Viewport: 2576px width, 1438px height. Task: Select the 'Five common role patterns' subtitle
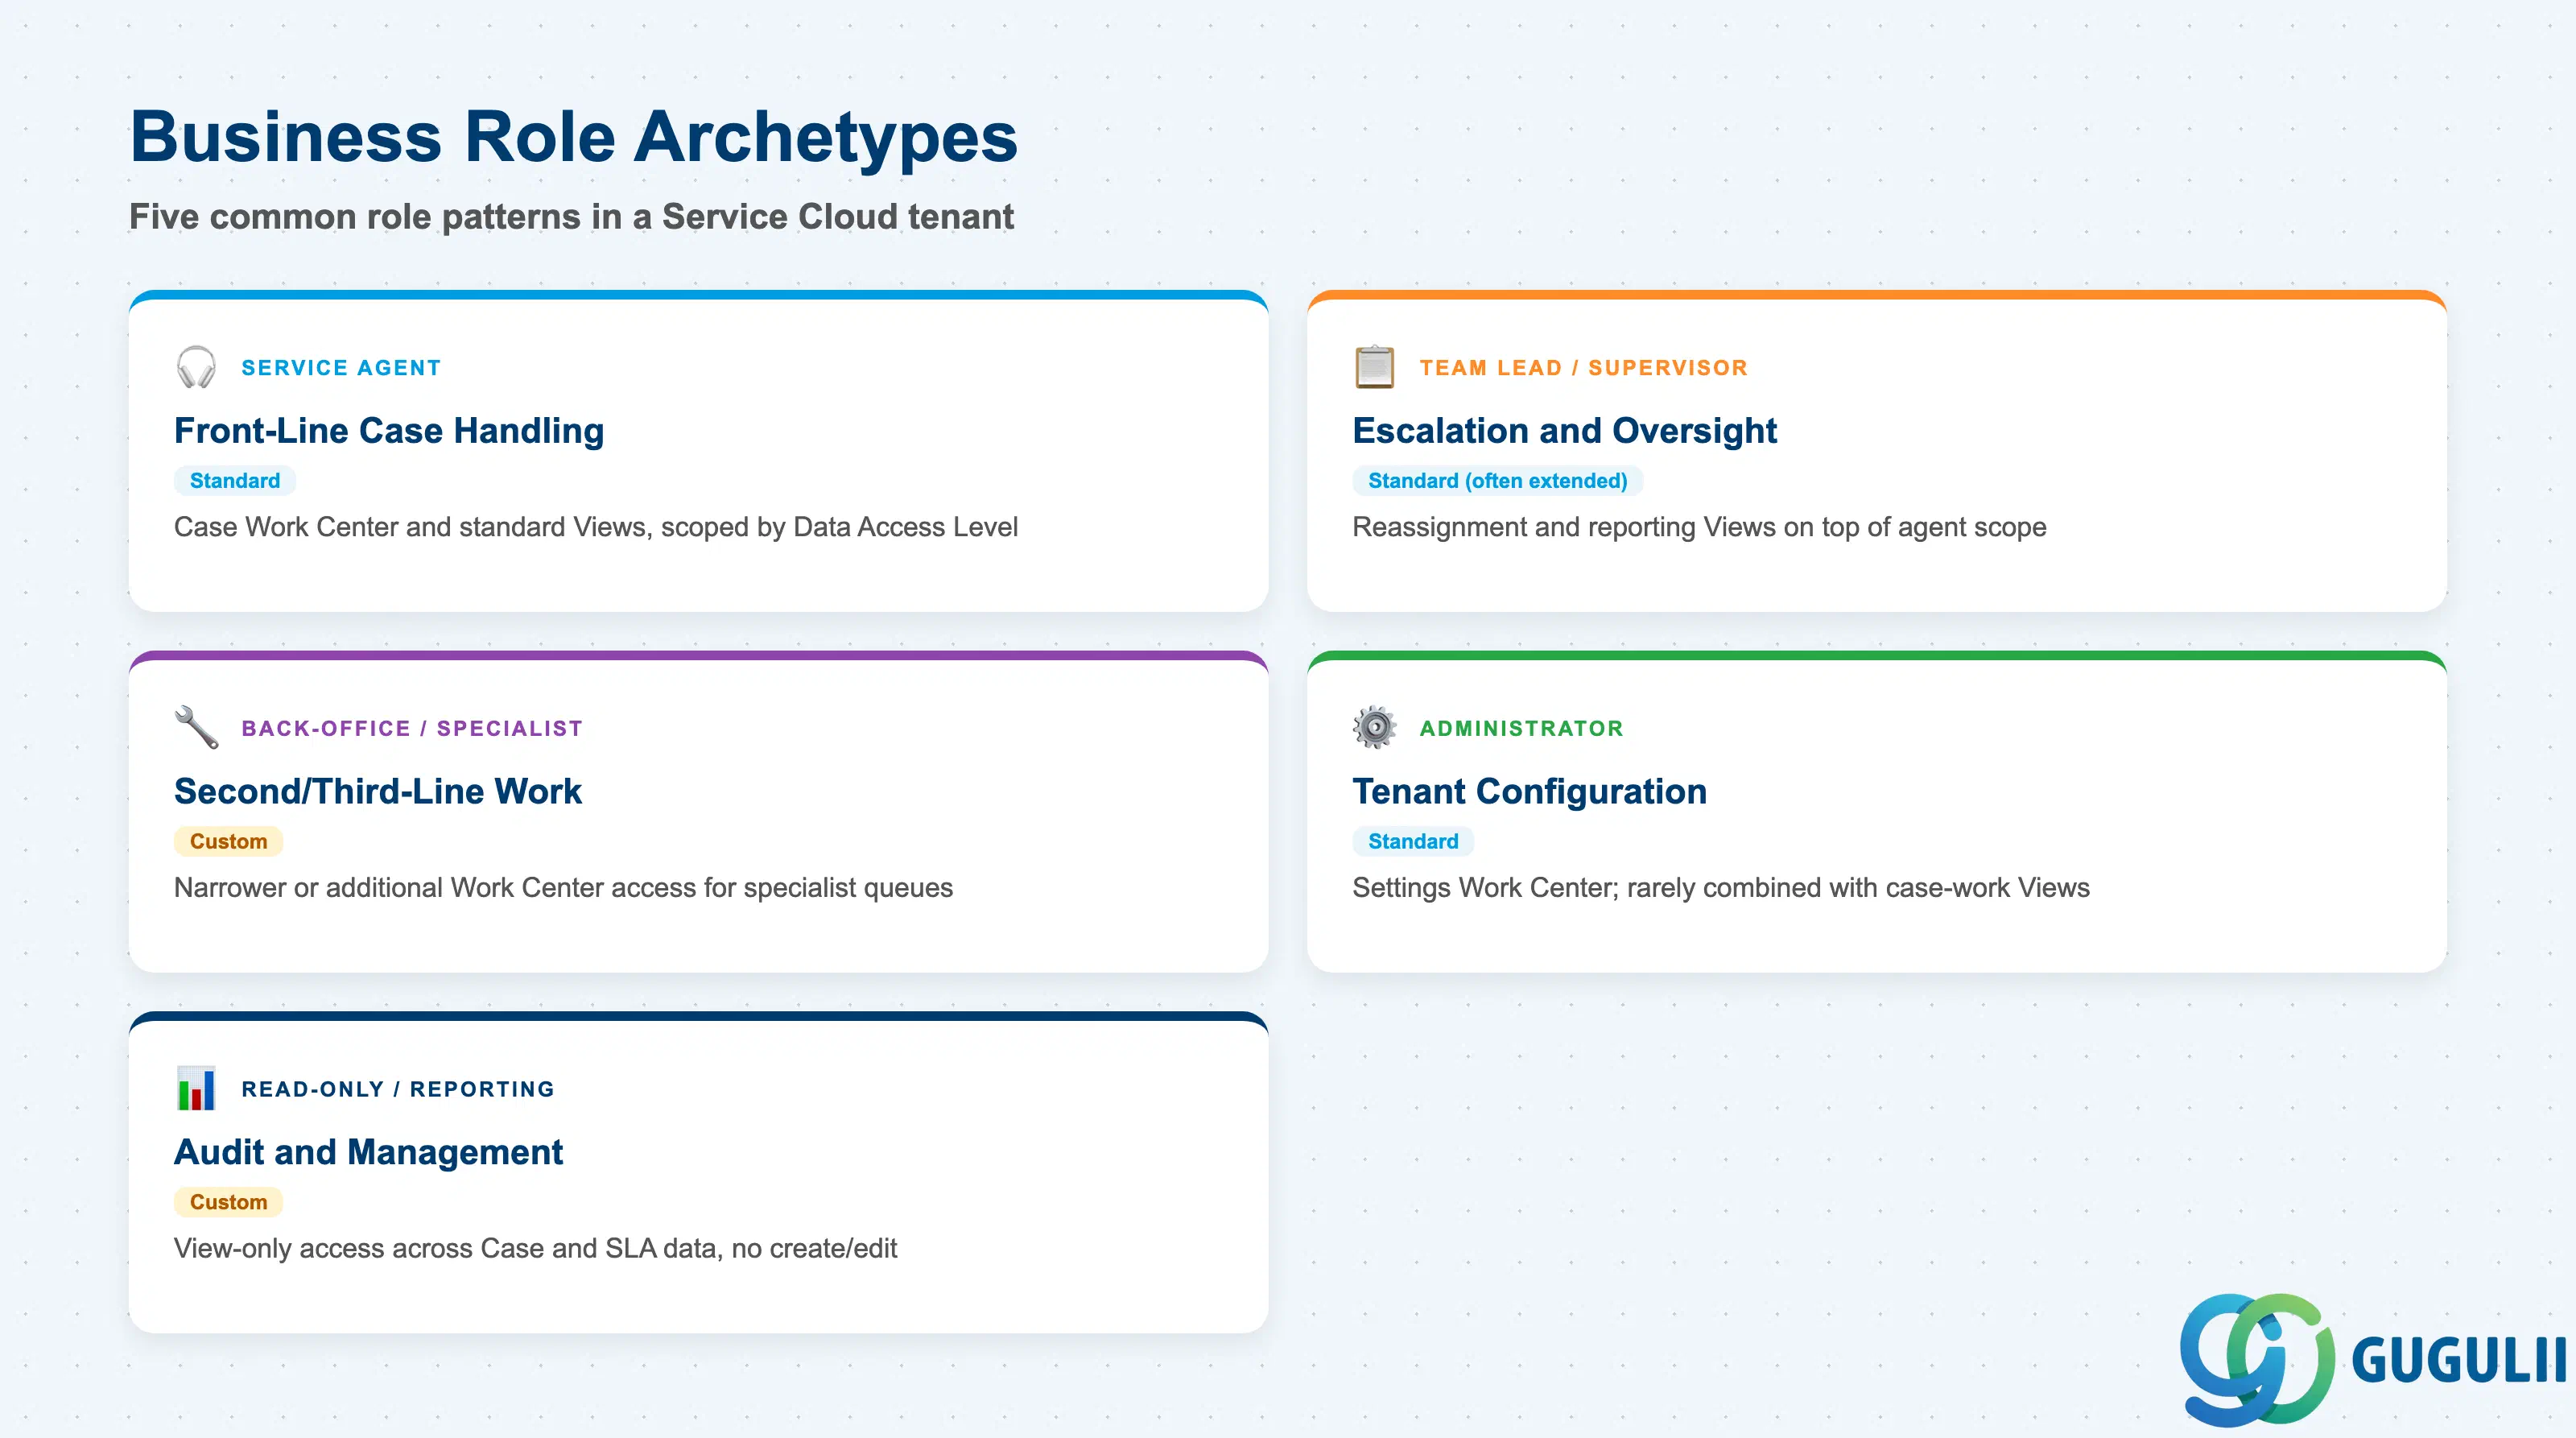[x=571, y=216]
